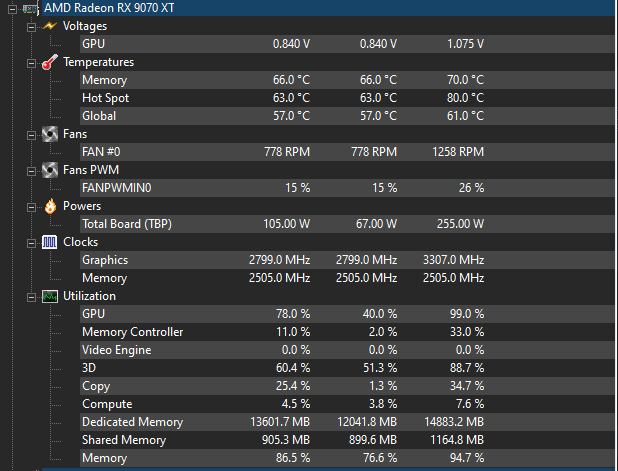Click the 99.0 % GPU max utilization

[467, 314]
